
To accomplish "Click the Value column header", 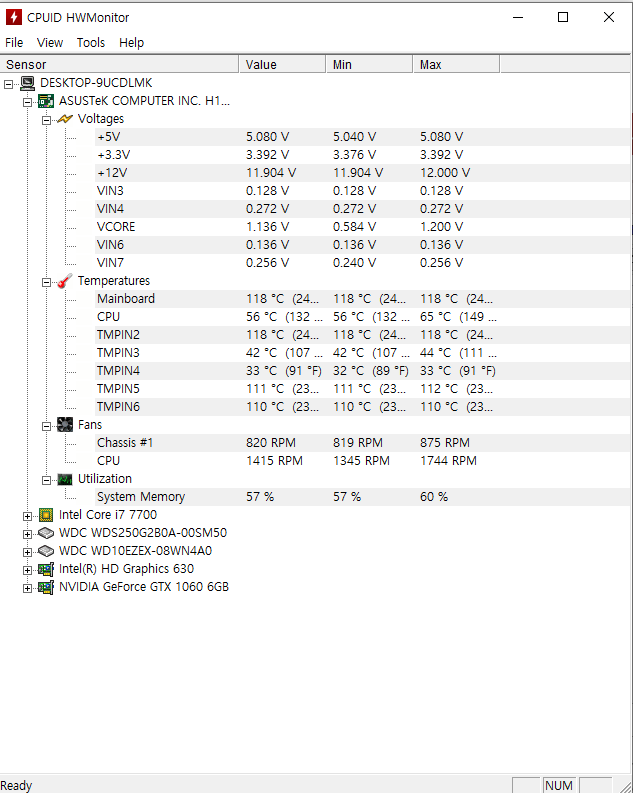I will [282, 65].
